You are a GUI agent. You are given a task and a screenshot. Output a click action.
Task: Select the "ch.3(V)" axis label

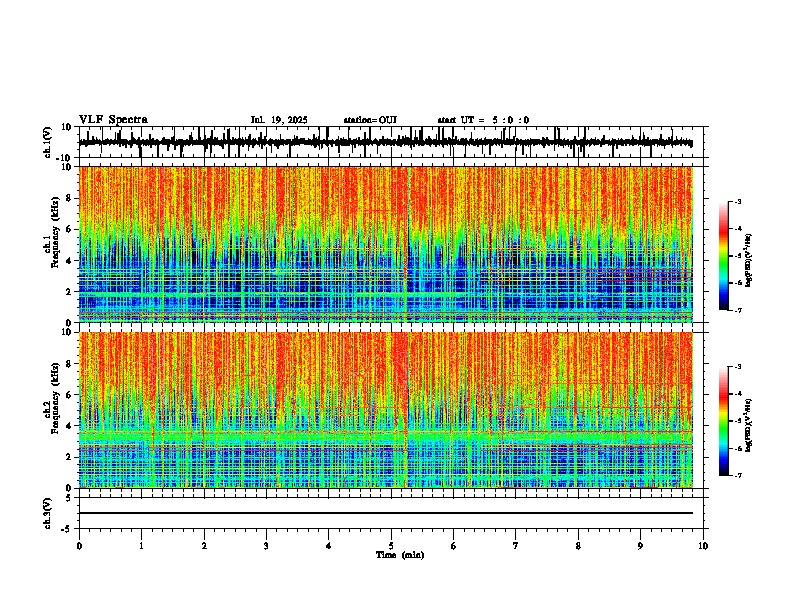click(48, 513)
